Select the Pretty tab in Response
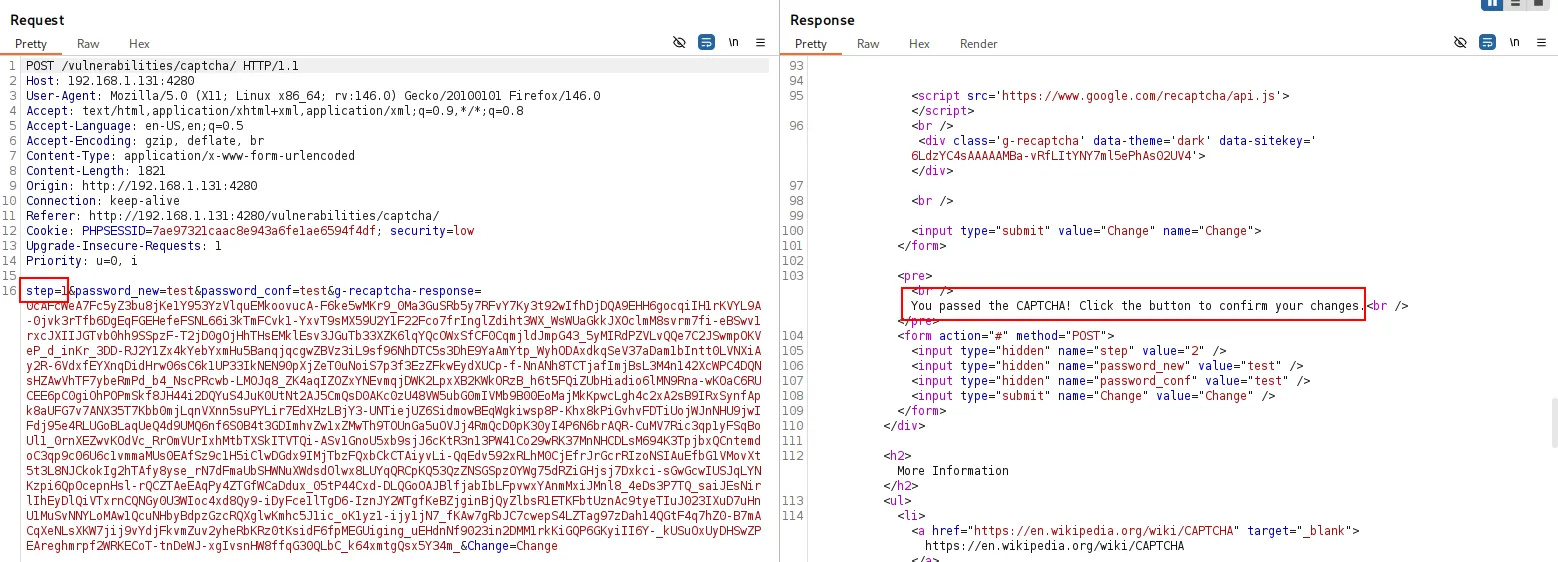1558x562 pixels. (x=811, y=44)
